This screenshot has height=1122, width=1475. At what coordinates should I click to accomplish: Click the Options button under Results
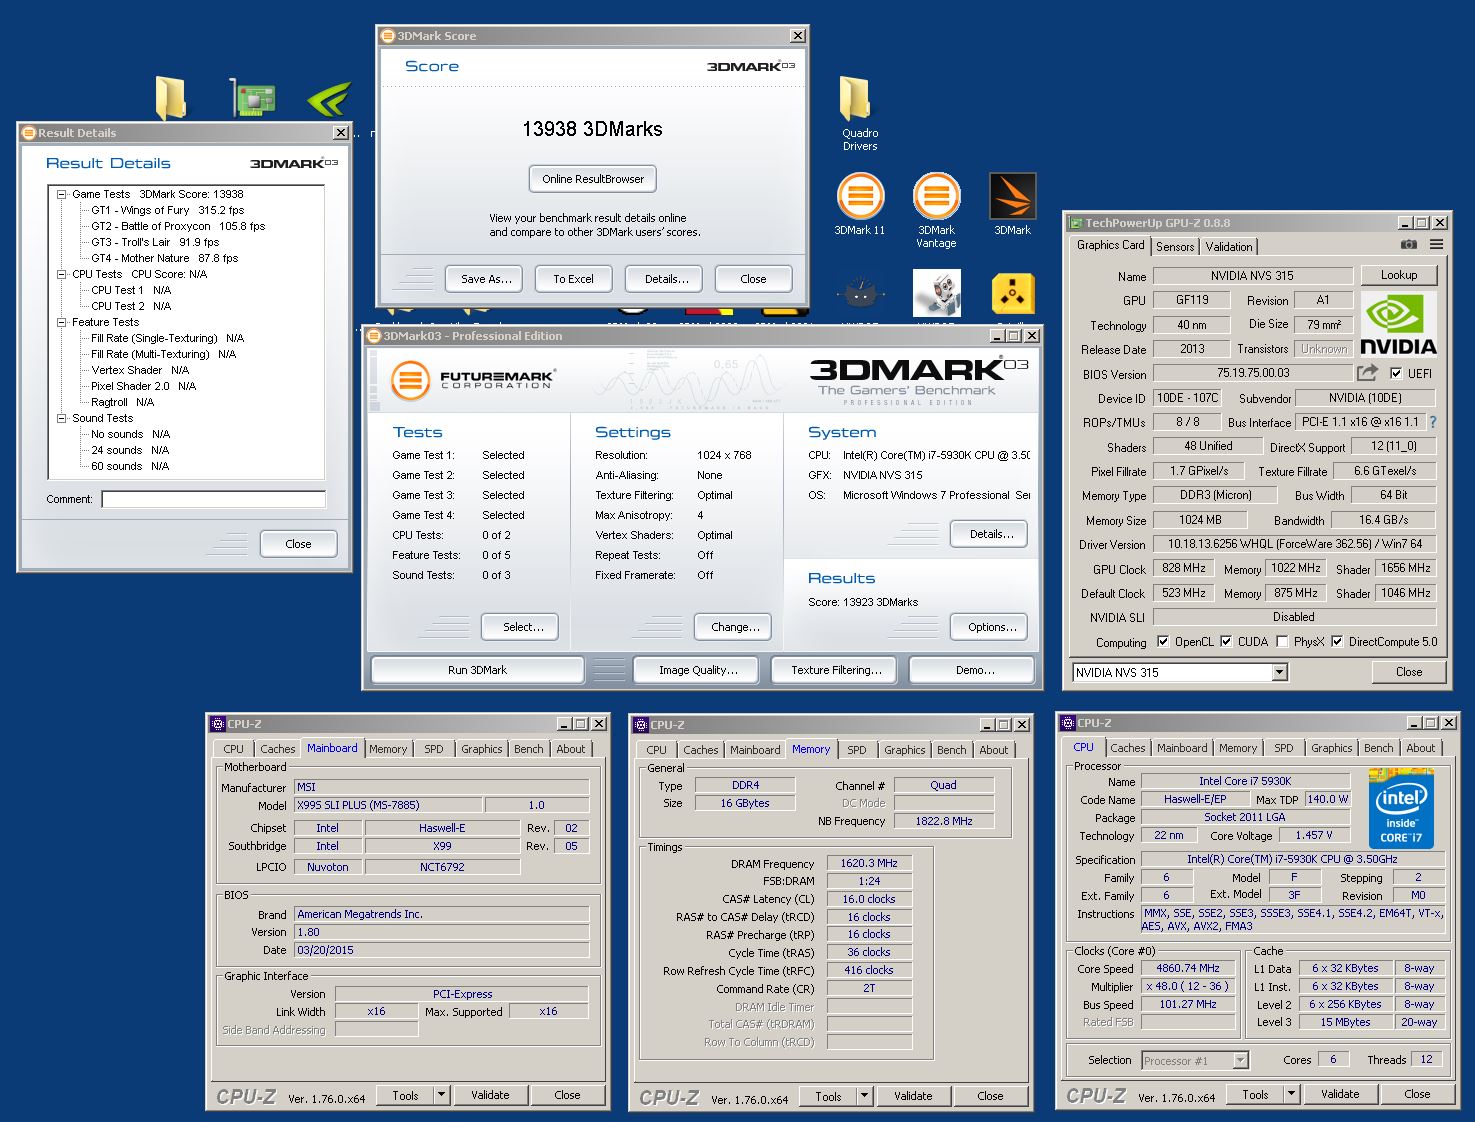(x=990, y=627)
